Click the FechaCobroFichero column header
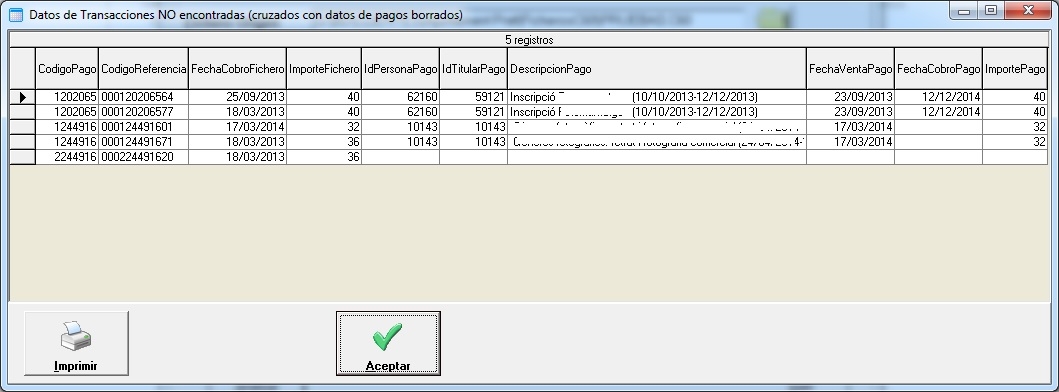This screenshot has width=1059, height=392. (x=238, y=68)
